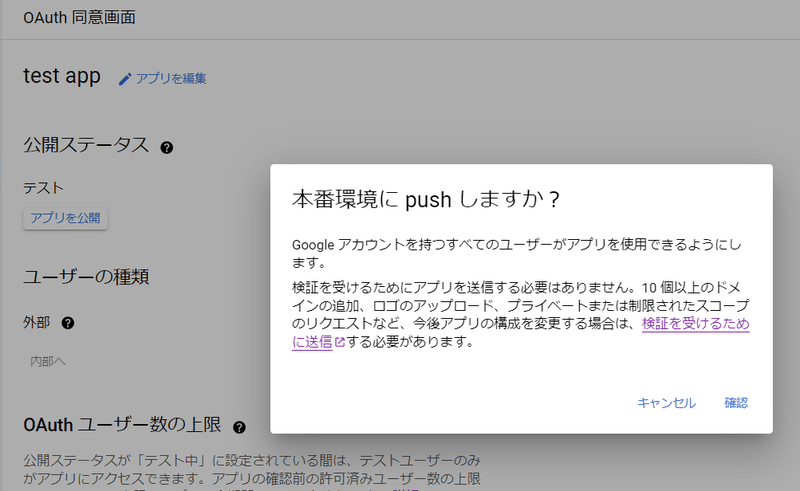Screen dimensions: 800x491
Task: Click the first dialog paragraph about Google アカウント
Action: click(516, 253)
